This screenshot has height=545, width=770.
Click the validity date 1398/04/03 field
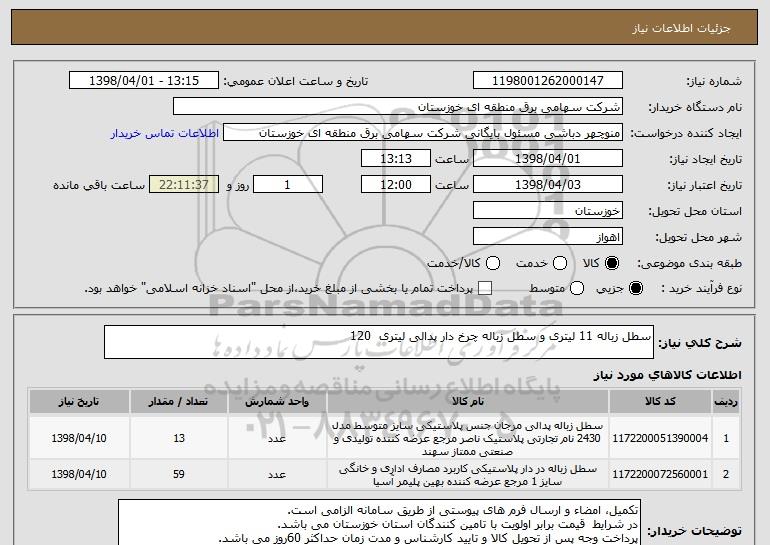[x=548, y=185]
